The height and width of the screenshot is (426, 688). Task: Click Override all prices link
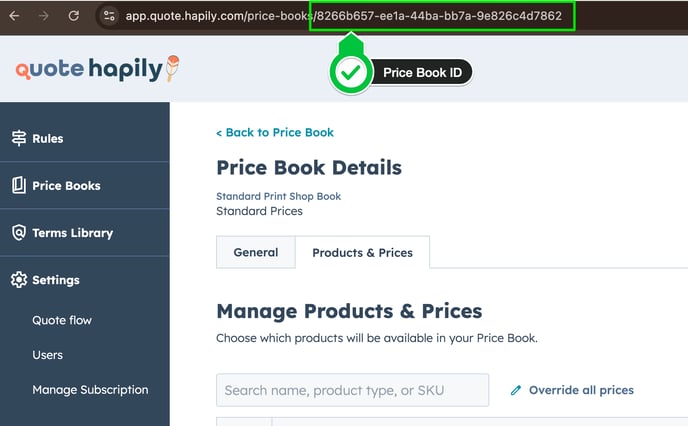point(581,390)
